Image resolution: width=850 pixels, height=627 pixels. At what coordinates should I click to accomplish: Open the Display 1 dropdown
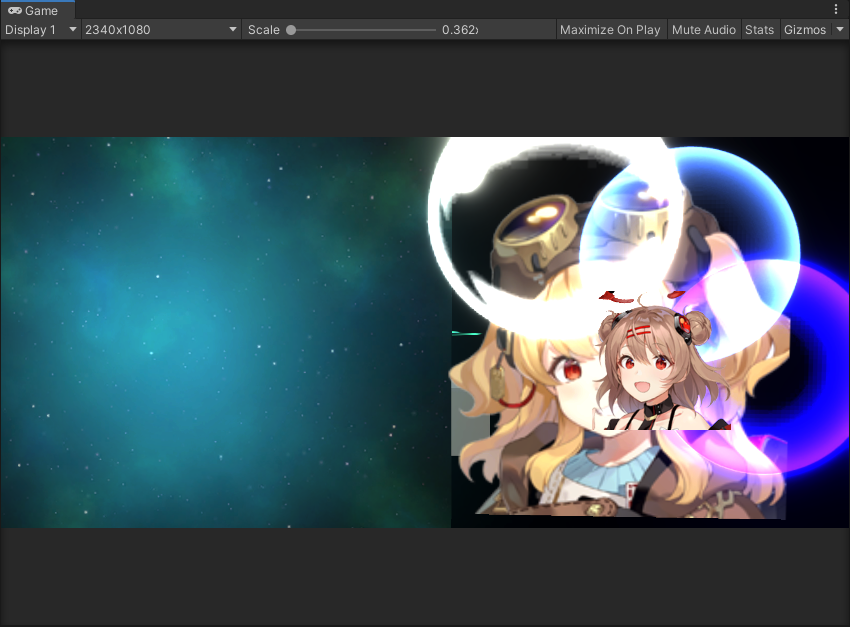tap(40, 30)
